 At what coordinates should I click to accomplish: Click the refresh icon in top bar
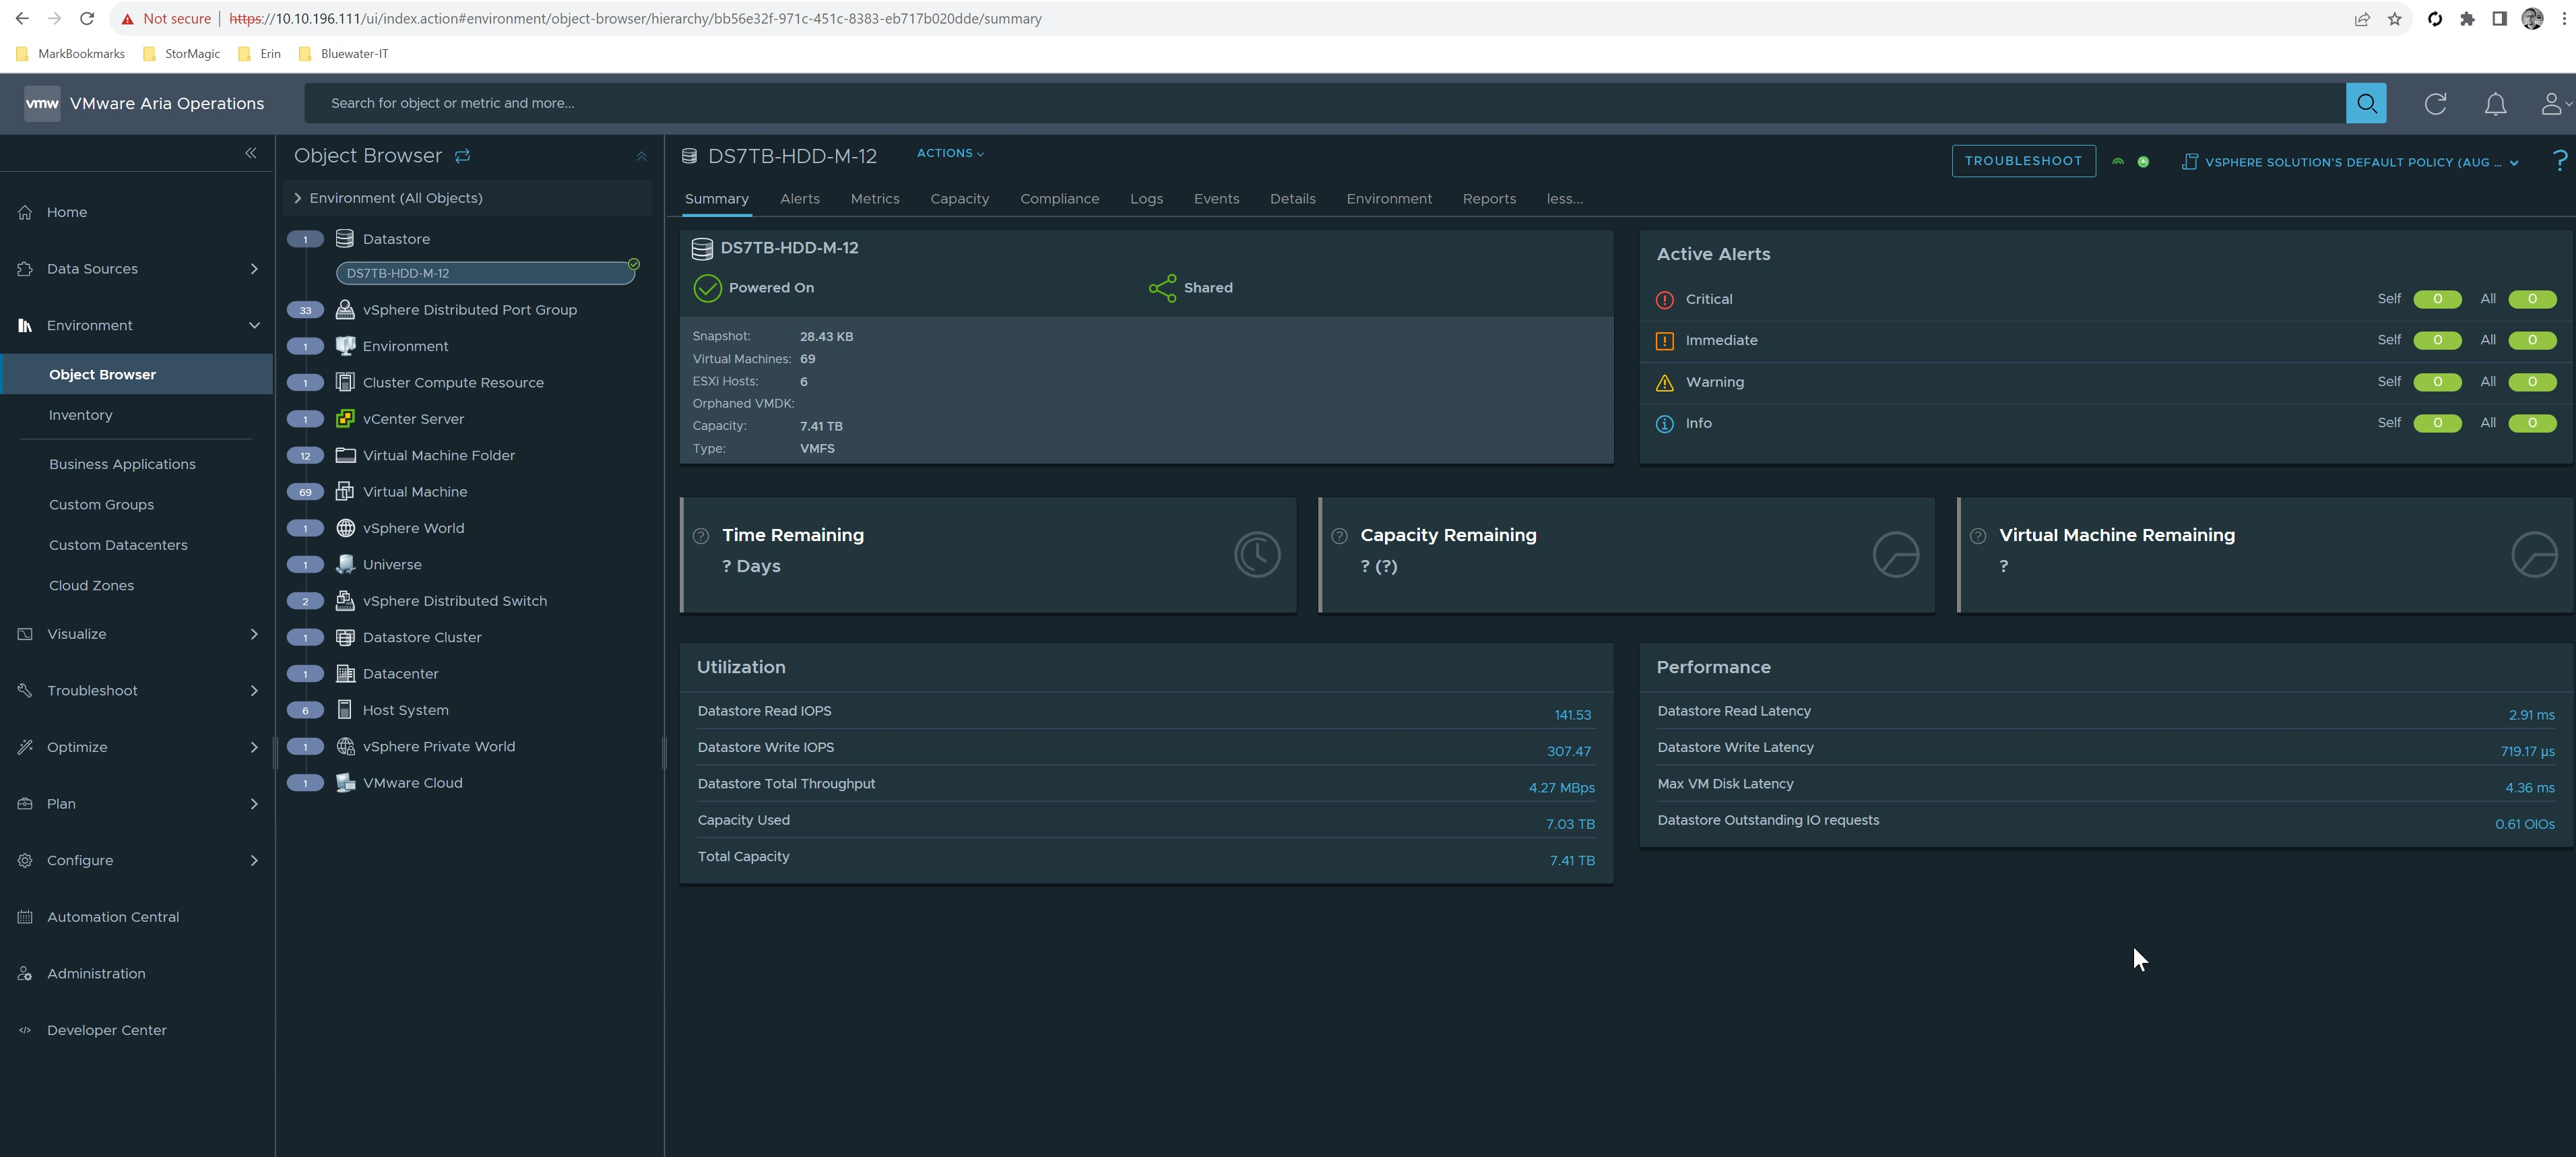click(x=2435, y=103)
